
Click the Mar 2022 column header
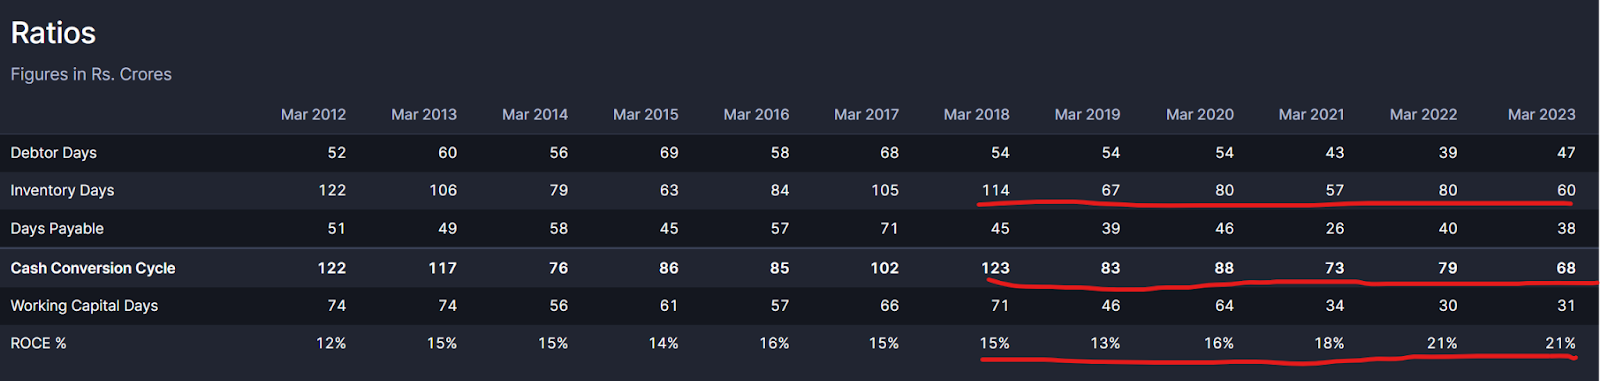(1423, 114)
